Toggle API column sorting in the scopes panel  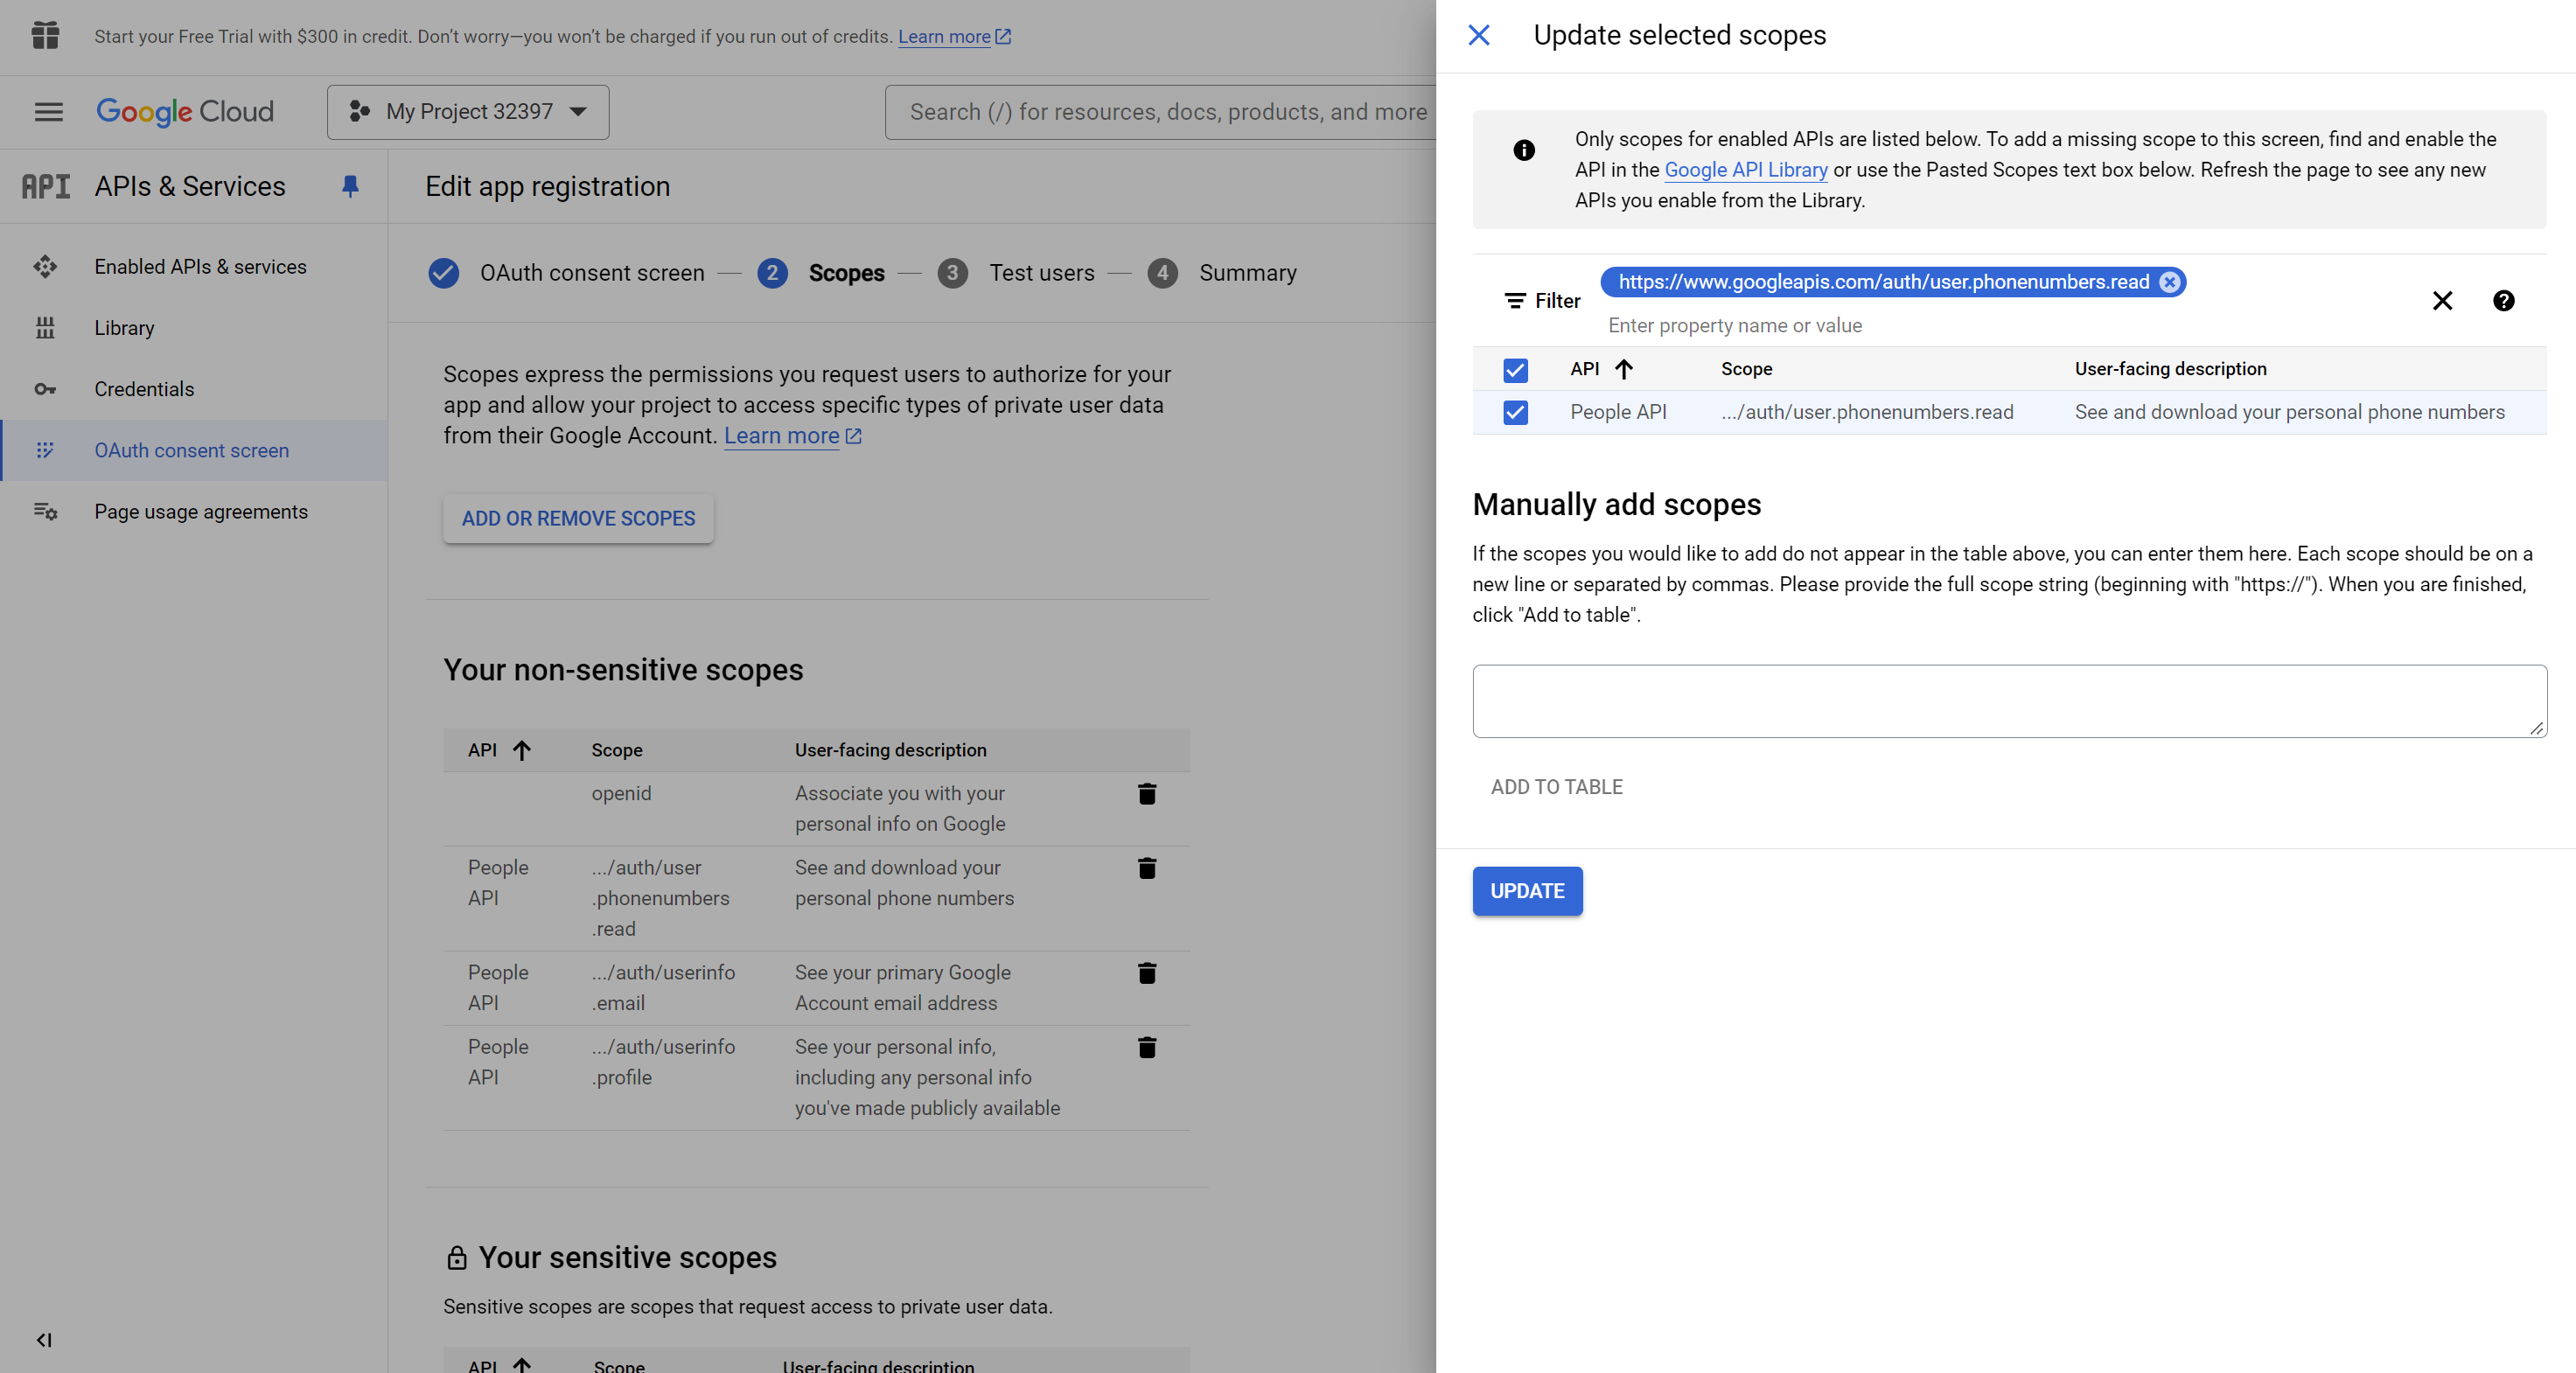tap(1625, 369)
